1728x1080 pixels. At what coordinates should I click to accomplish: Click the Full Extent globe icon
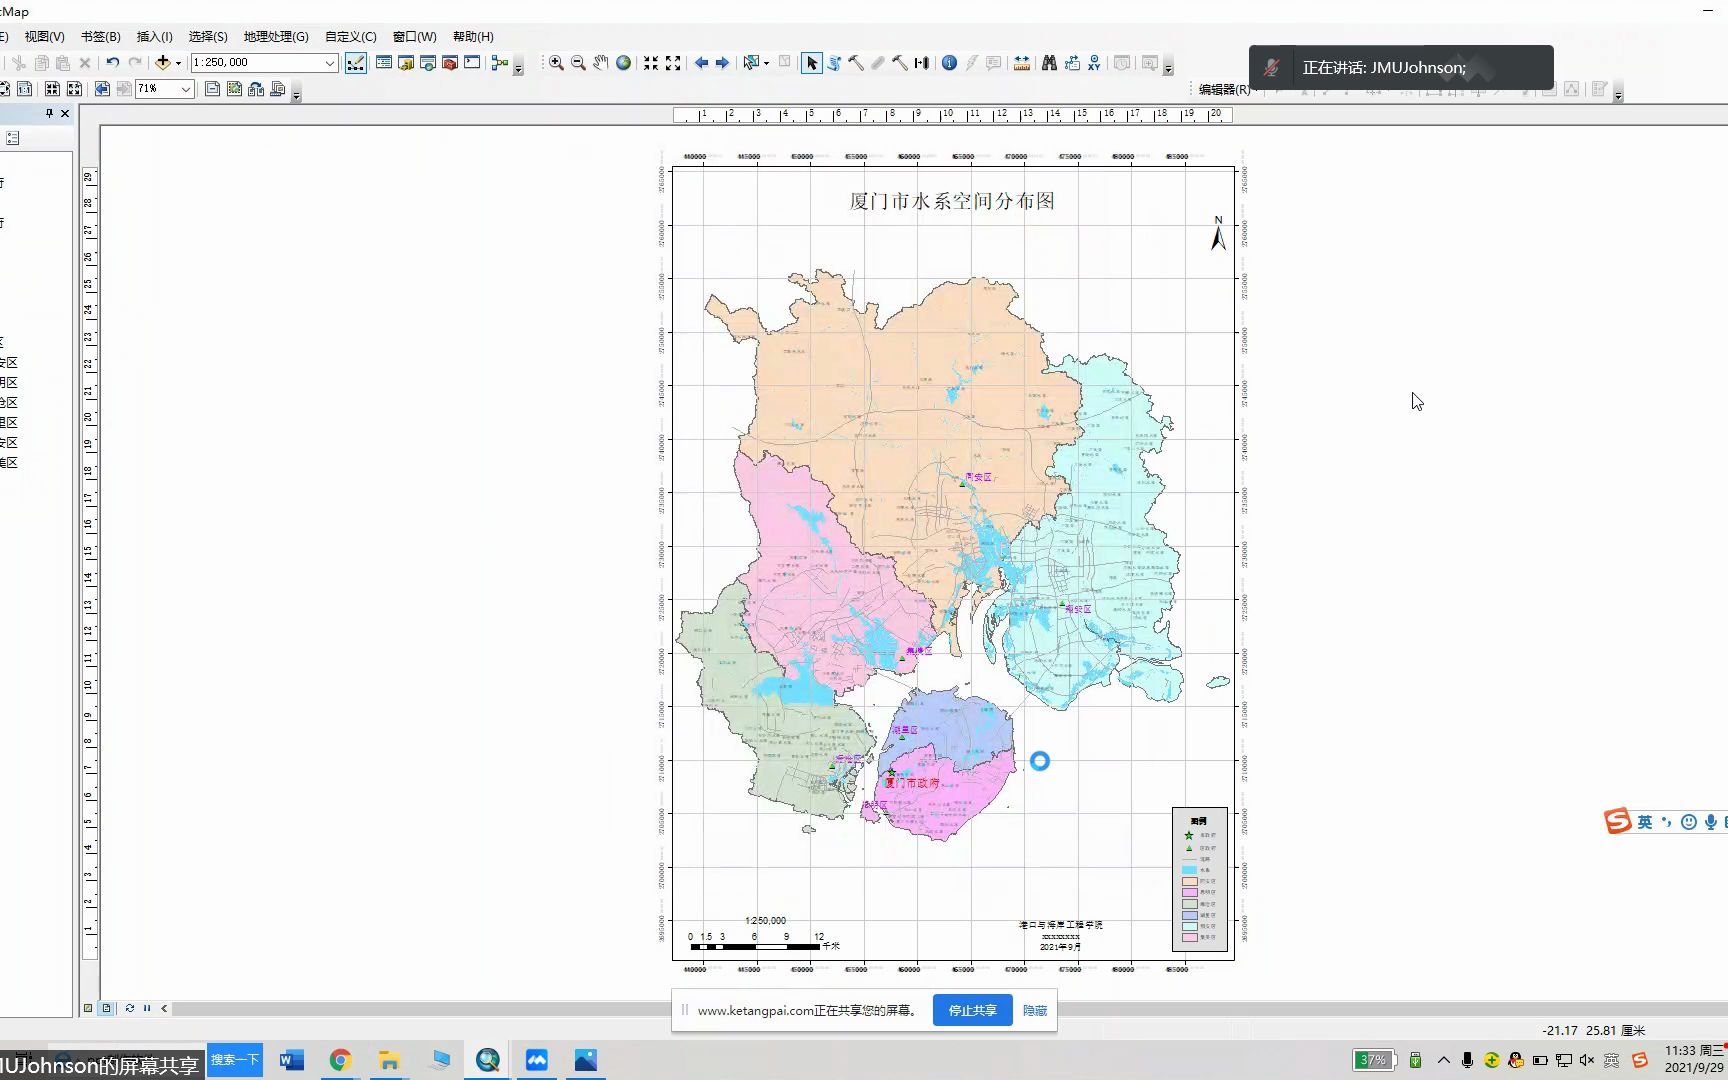pyautogui.click(x=624, y=62)
